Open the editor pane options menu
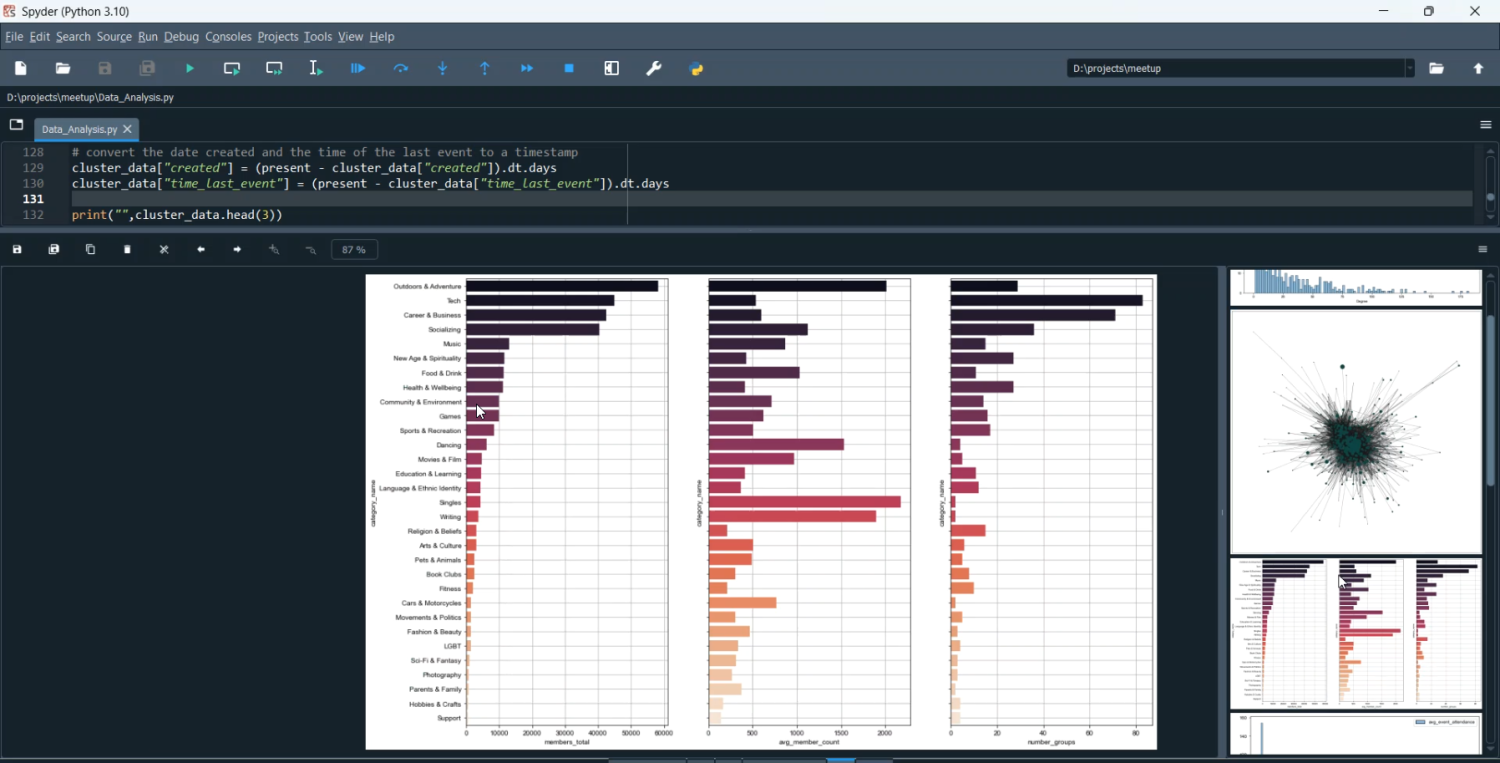 click(1485, 126)
